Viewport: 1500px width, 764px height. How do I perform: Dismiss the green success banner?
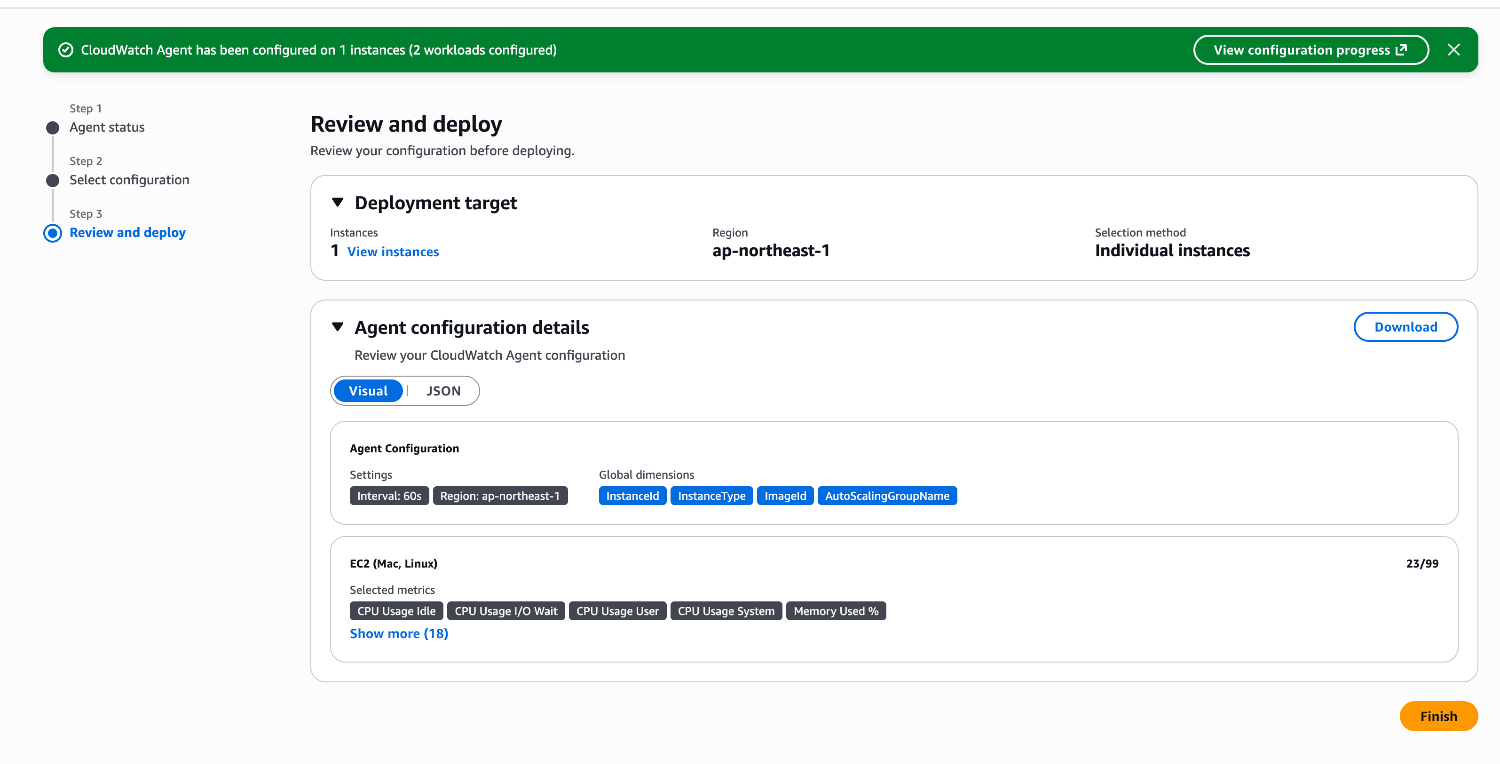click(x=1454, y=50)
